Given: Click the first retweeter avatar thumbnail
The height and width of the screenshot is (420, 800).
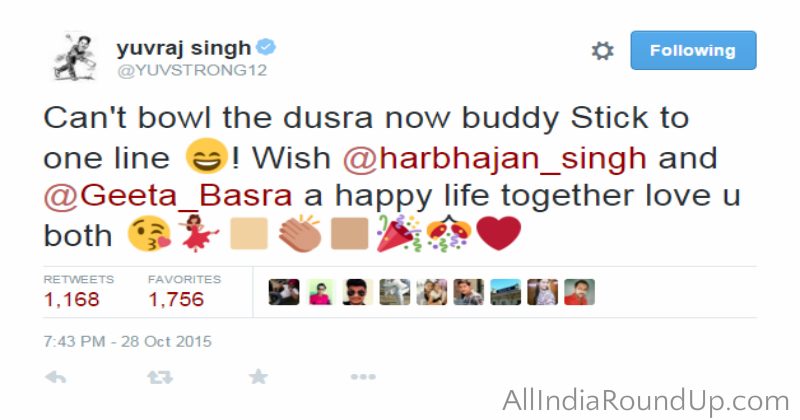Looking at the screenshot, I should [284, 292].
